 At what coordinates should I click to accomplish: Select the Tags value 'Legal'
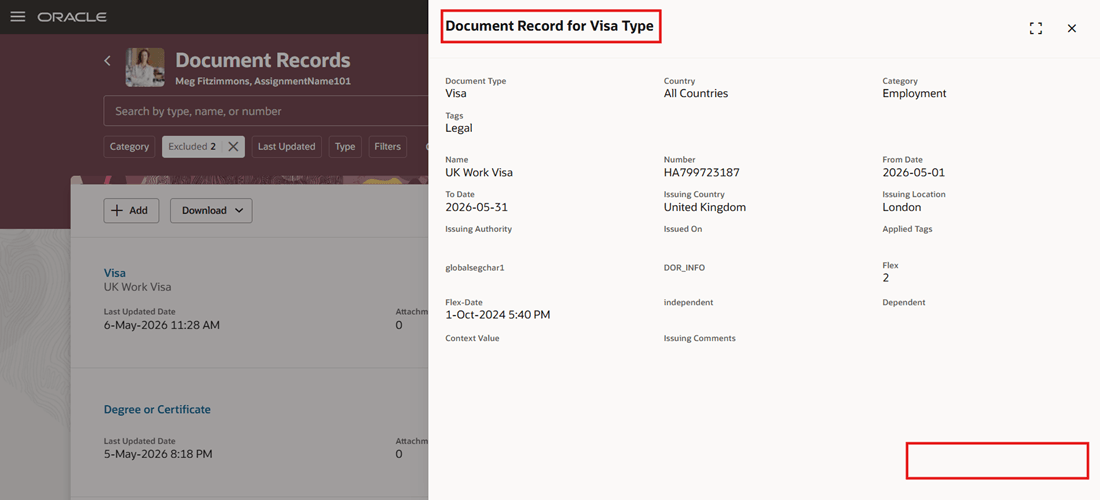pyautogui.click(x=459, y=128)
